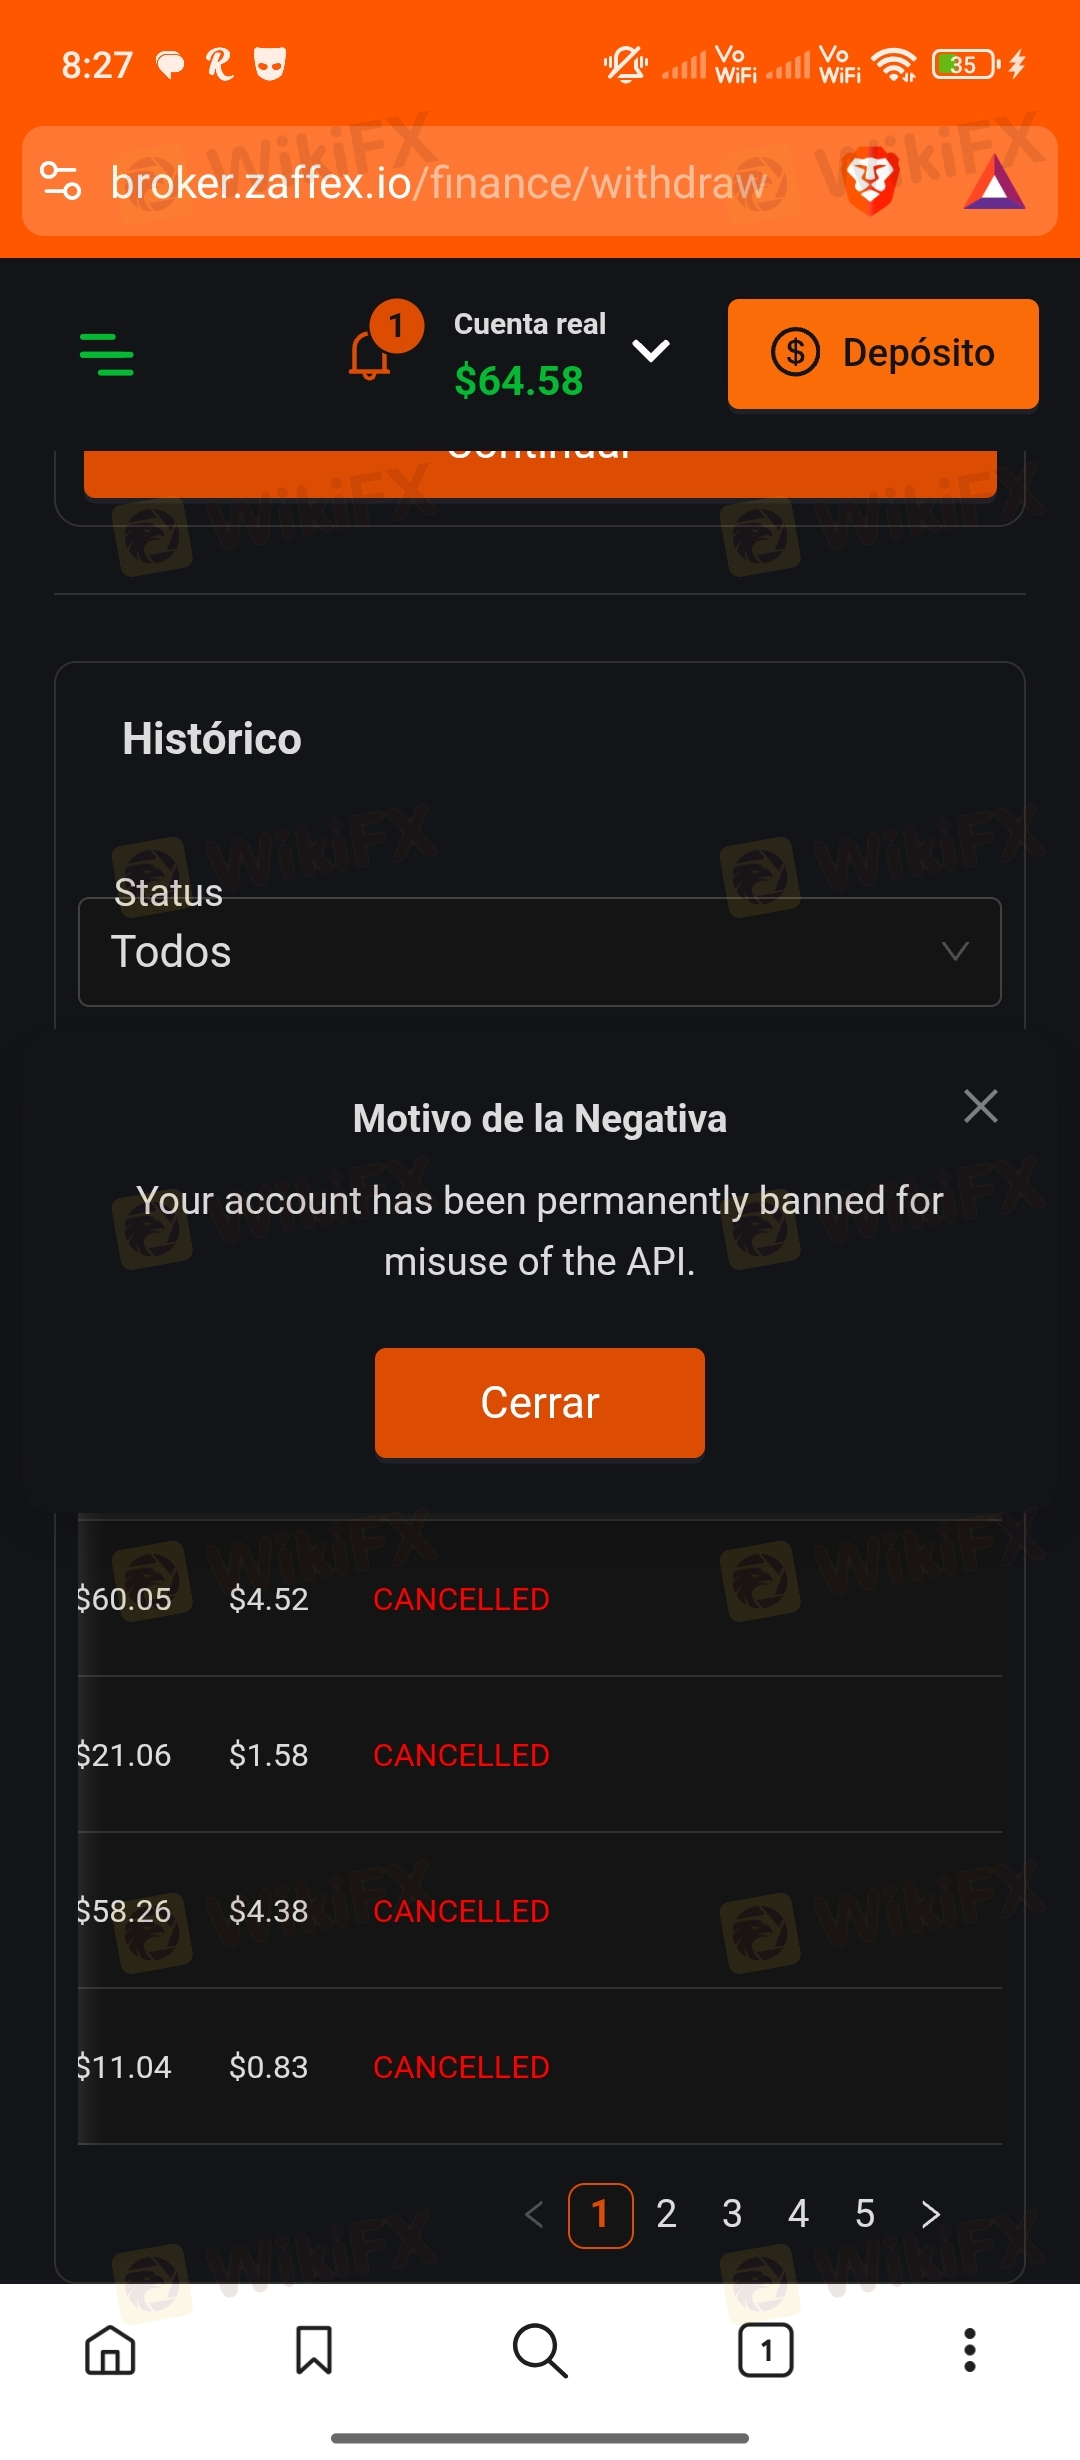Tap the Brave Rewards triangle icon
The height and width of the screenshot is (2460, 1080).
[994, 184]
